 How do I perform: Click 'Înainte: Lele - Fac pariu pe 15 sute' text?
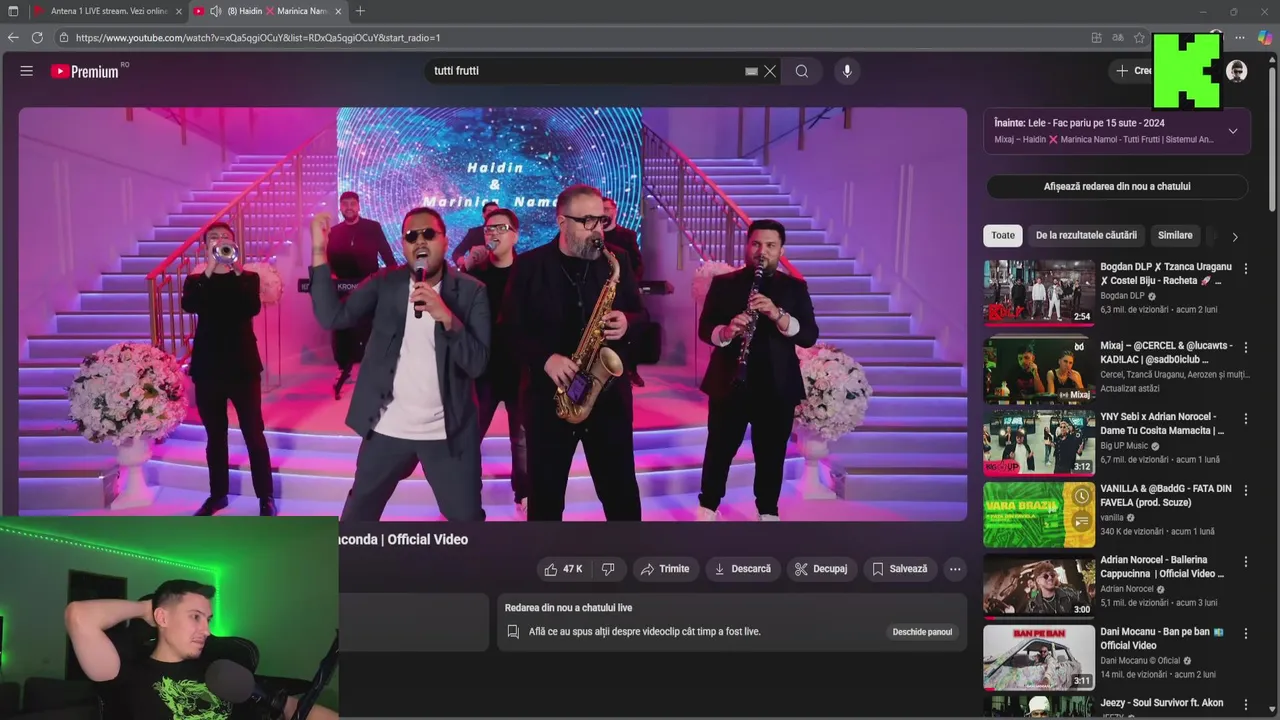pos(1079,123)
